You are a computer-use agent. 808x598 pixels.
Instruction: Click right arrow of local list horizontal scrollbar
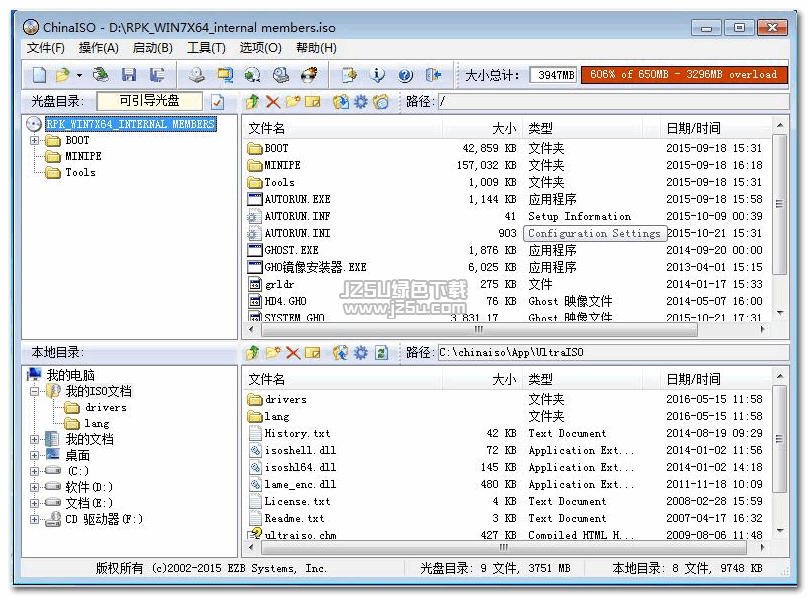click(762, 547)
